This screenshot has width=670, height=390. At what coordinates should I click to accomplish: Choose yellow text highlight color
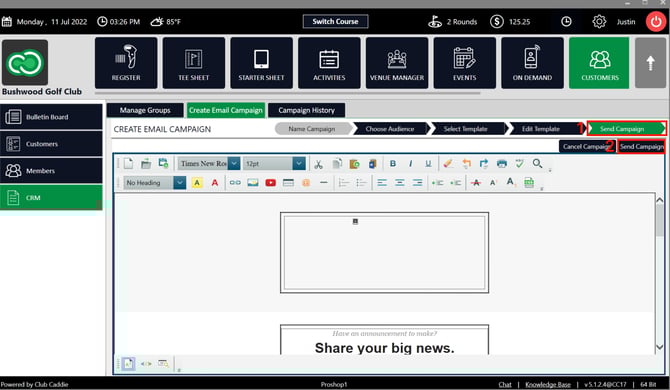tap(197, 183)
